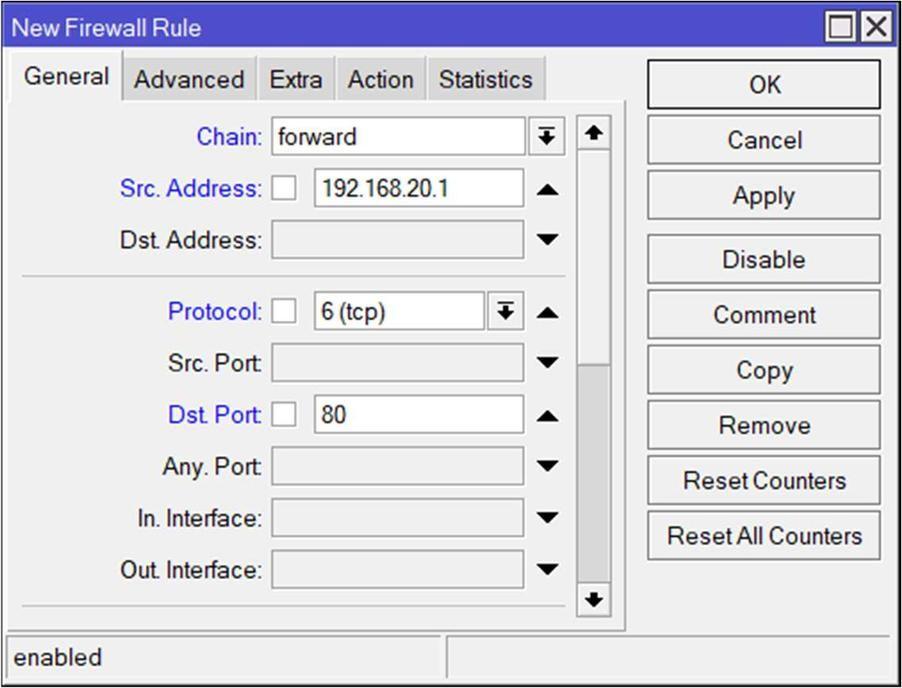Toggle the Protocol negate checkbox
Image resolution: width=902 pixels, height=688 pixels.
[284, 312]
